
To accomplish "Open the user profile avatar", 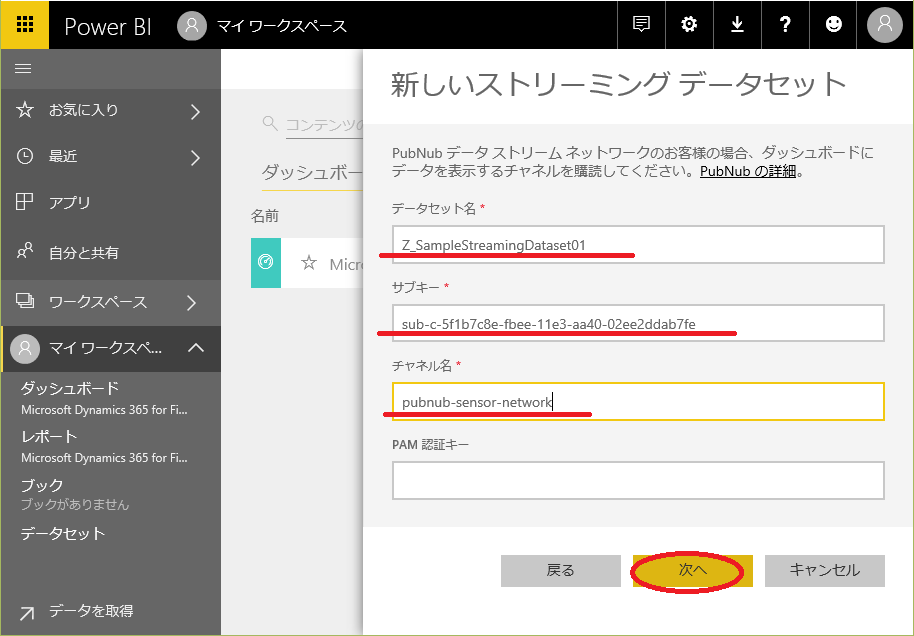I will [x=884, y=24].
